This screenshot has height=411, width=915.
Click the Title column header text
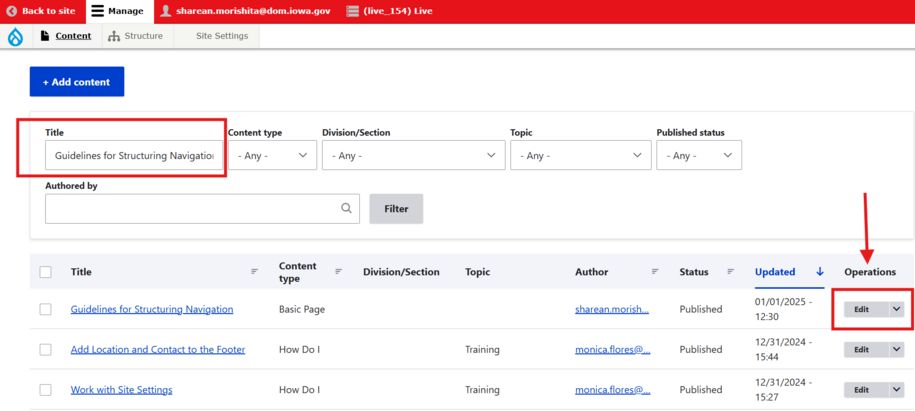pos(81,272)
